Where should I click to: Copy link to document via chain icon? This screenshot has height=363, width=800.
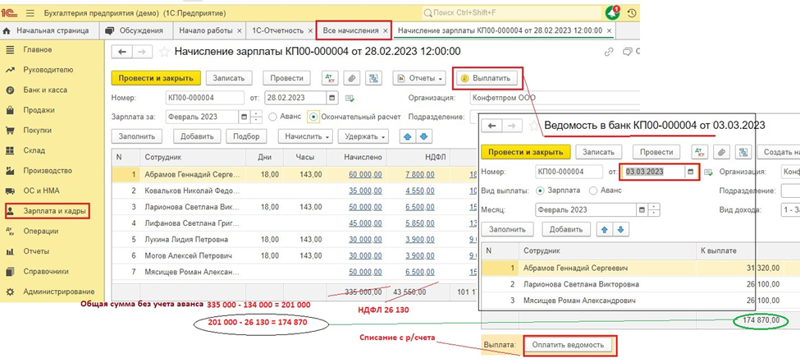click(x=608, y=52)
